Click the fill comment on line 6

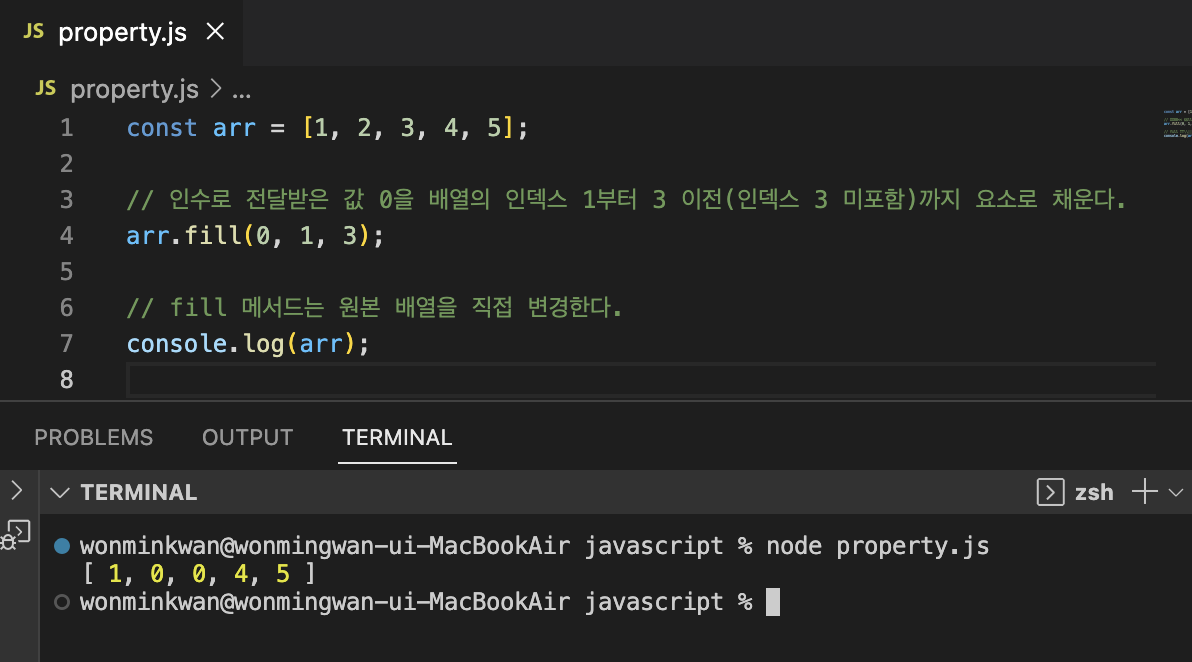[374, 307]
